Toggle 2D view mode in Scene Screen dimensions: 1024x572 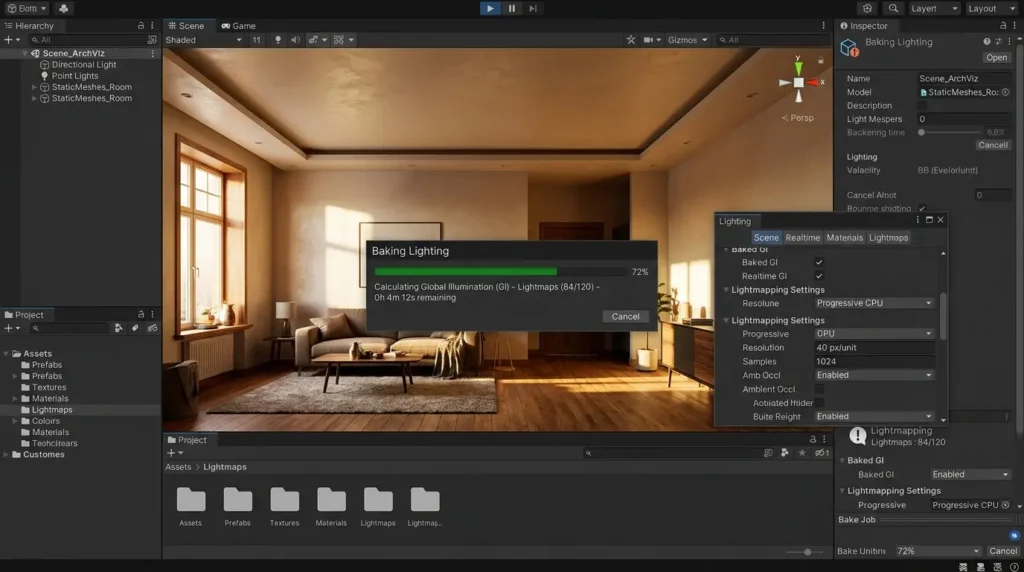(257, 40)
